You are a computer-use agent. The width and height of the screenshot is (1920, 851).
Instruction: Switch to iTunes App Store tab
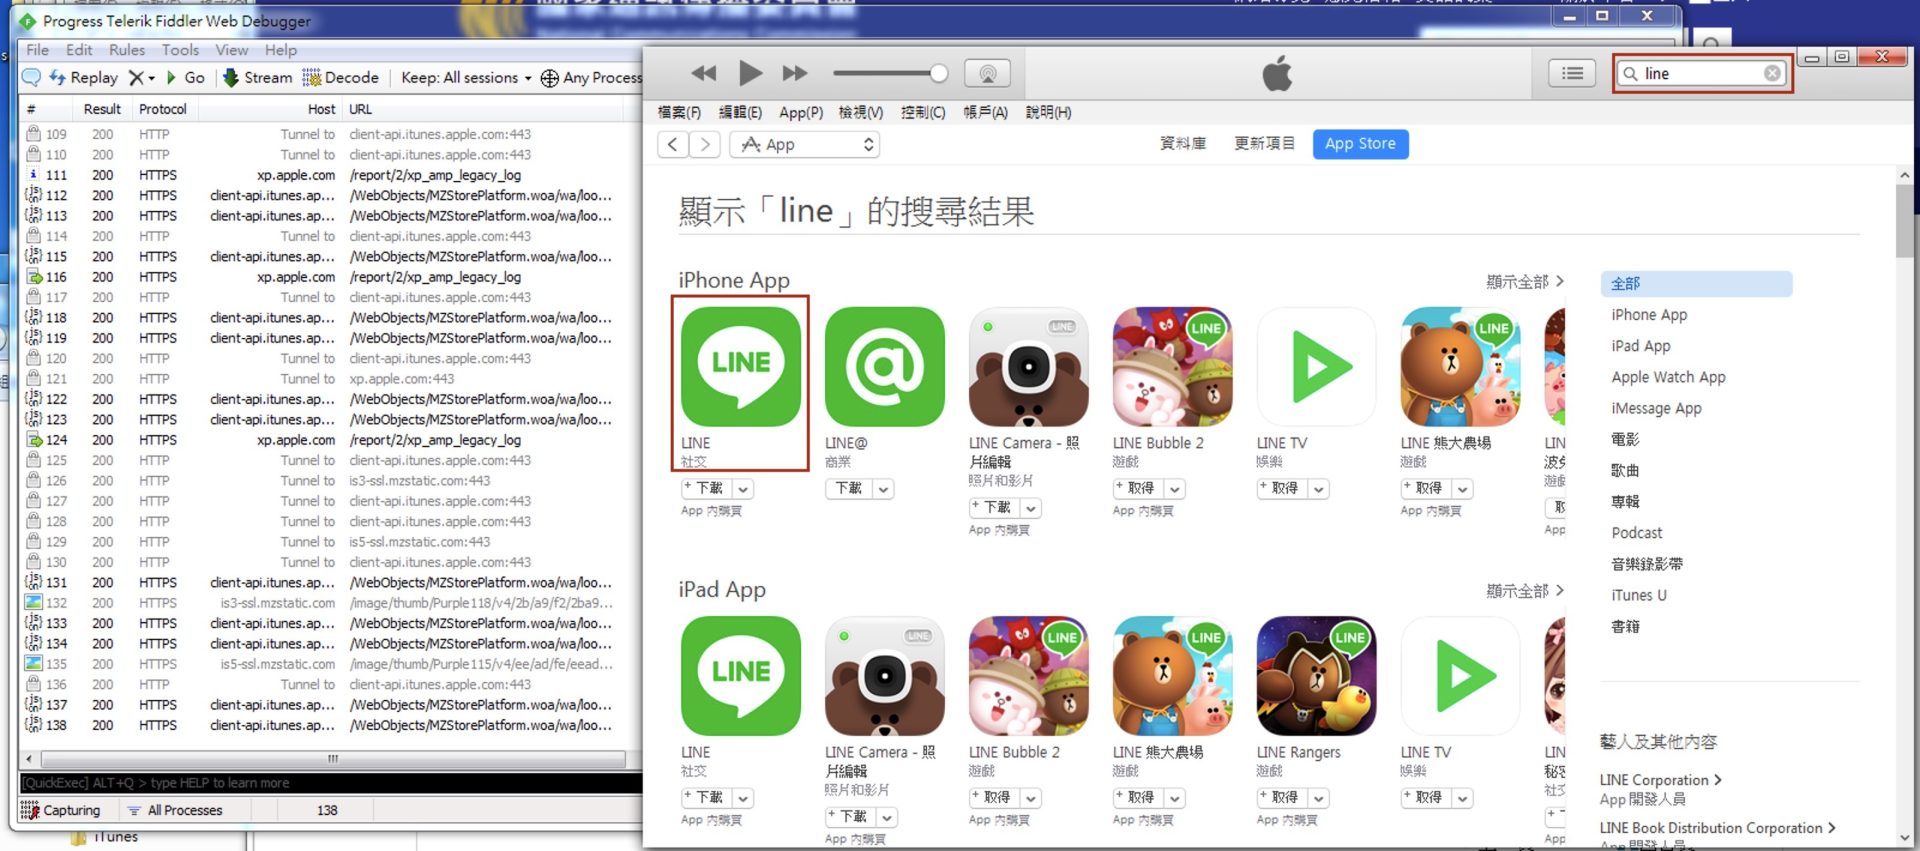[x=1360, y=144]
